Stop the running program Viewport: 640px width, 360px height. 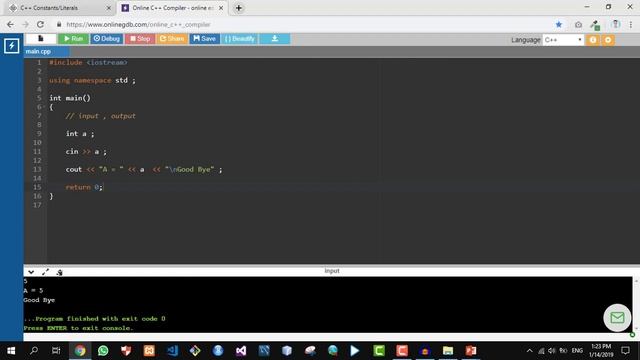140,39
